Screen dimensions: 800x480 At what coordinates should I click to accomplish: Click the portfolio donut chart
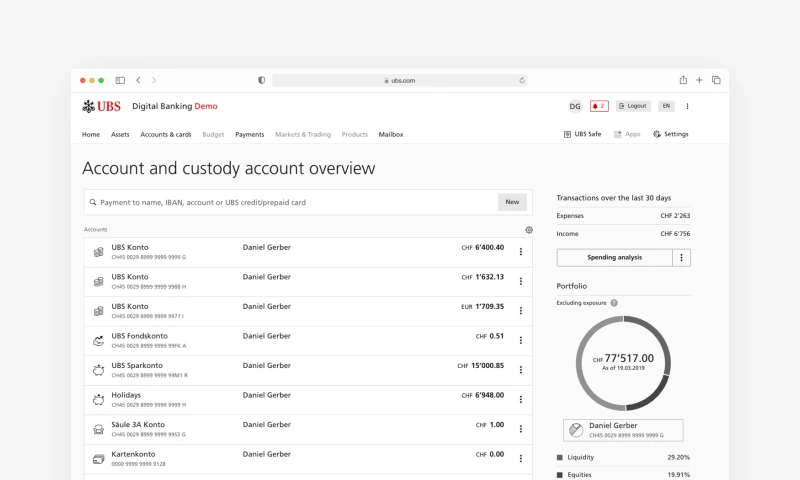622,361
